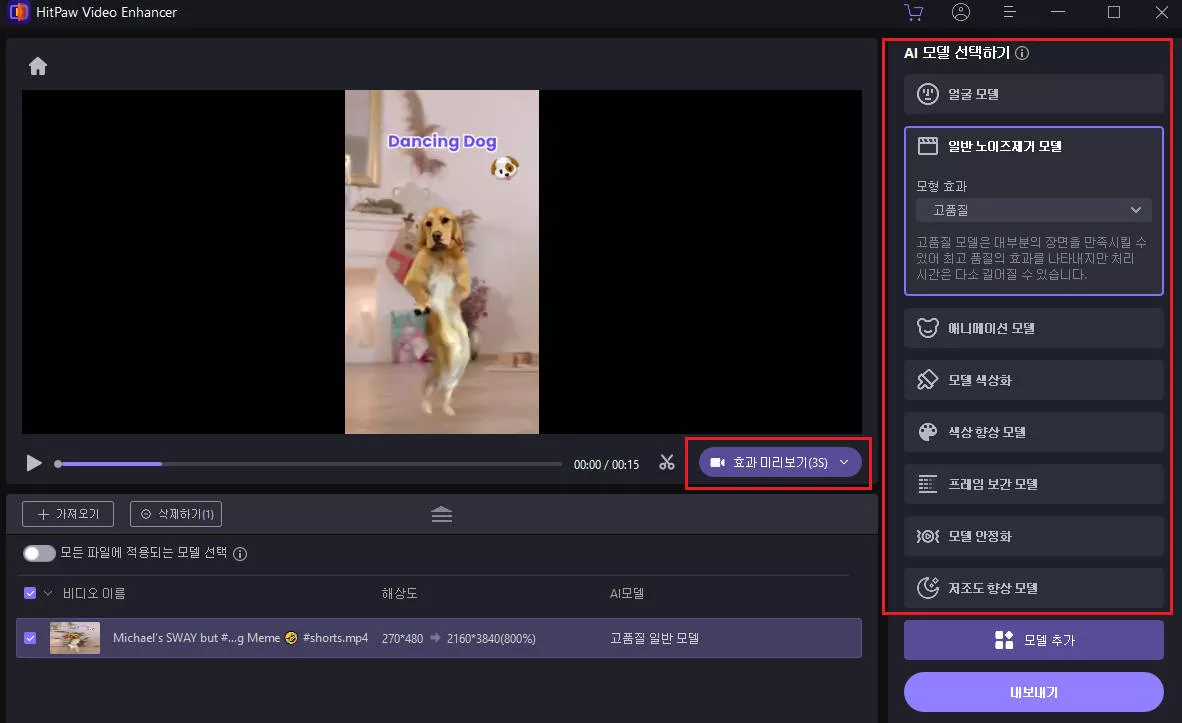Click the video playback progress bar
The width and height of the screenshot is (1182, 723).
coord(310,464)
